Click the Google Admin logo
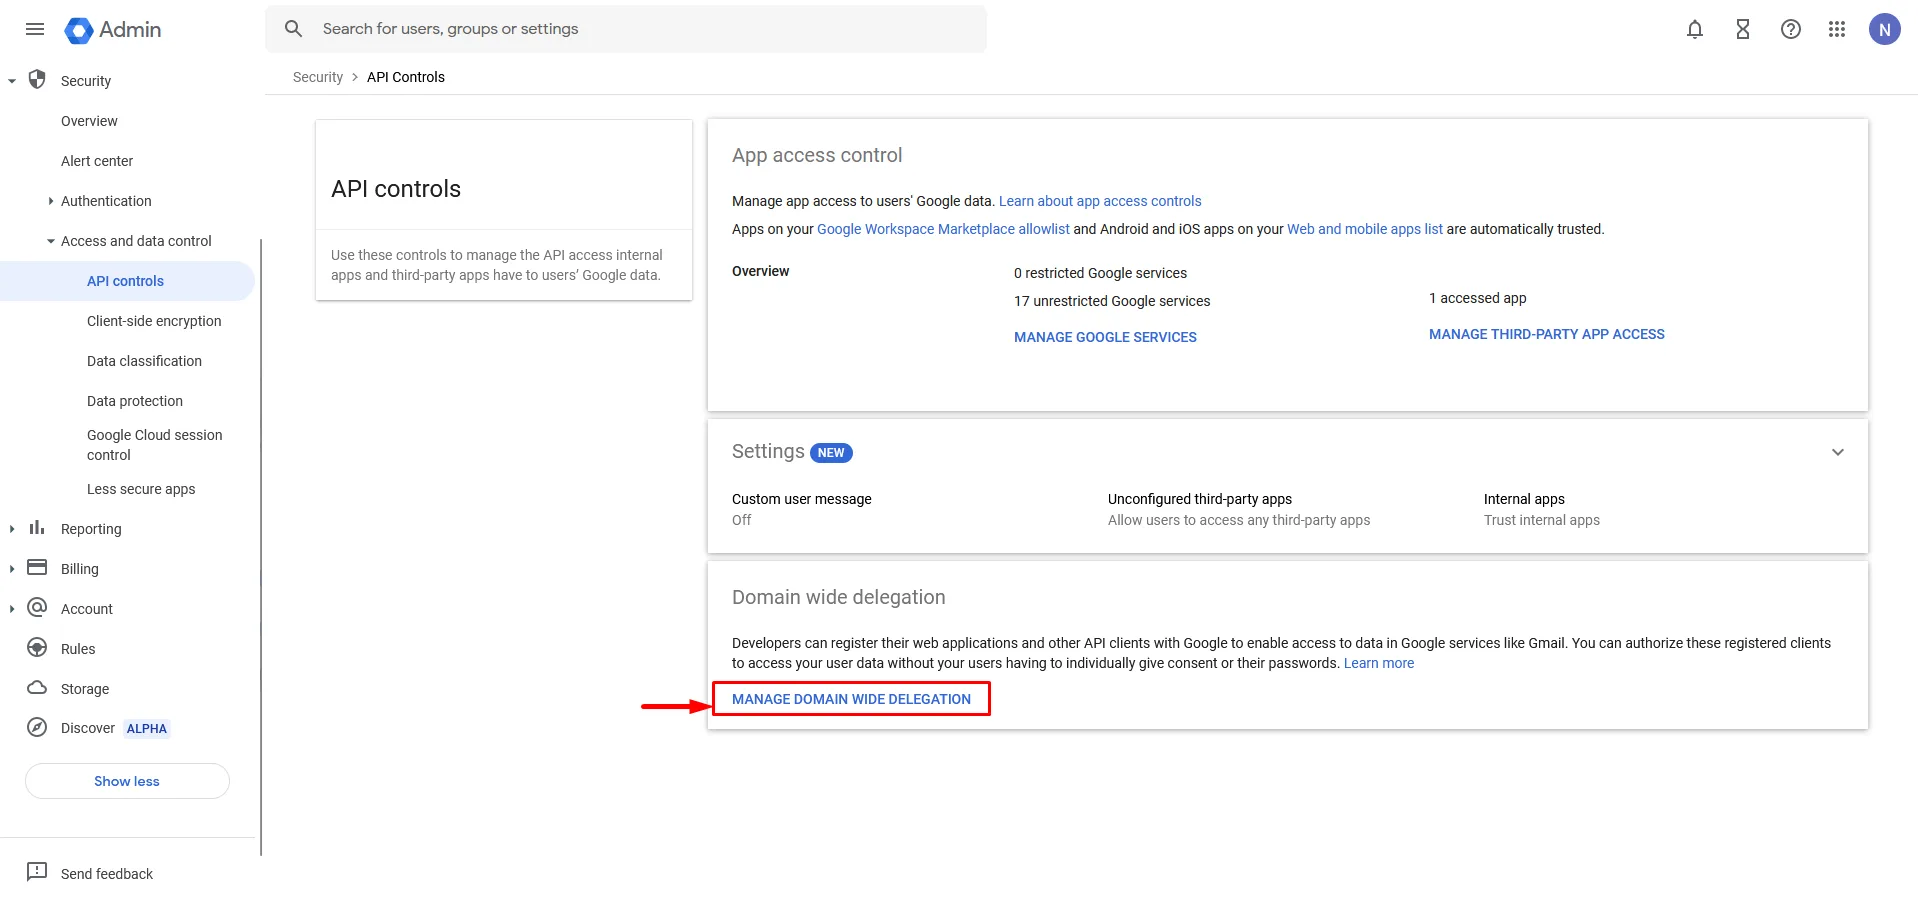Viewport: 1918px width, 914px height. (113, 30)
